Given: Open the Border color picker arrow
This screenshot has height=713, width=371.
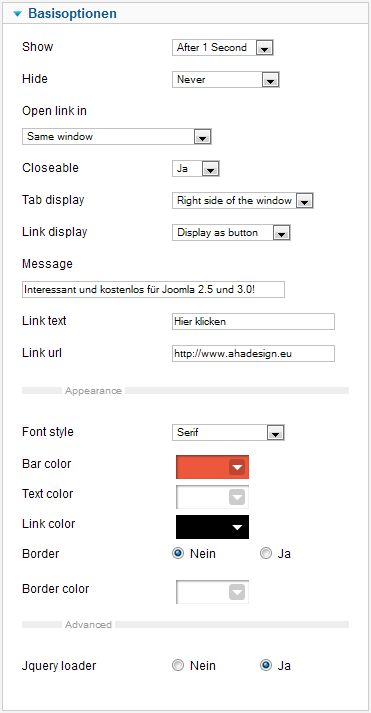Looking at the screenshot, I should pyautogui.click(x=237, y=592).
